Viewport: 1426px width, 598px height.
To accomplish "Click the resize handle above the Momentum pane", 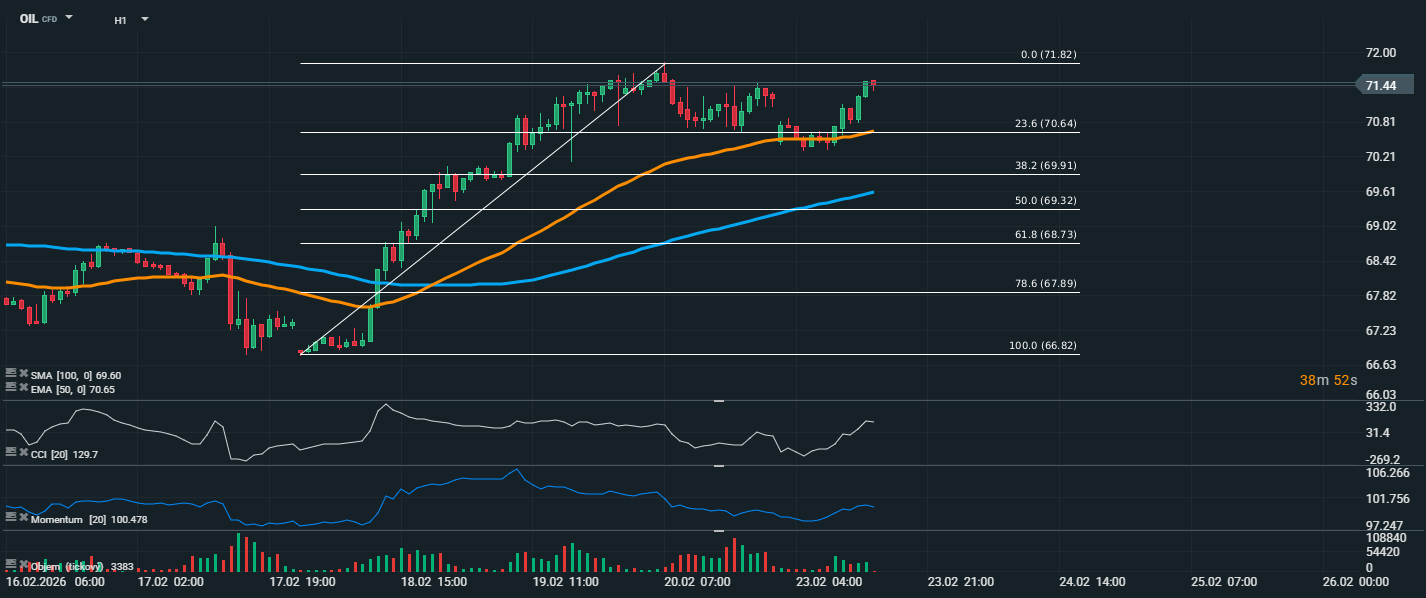I will [x=718, y=466].
